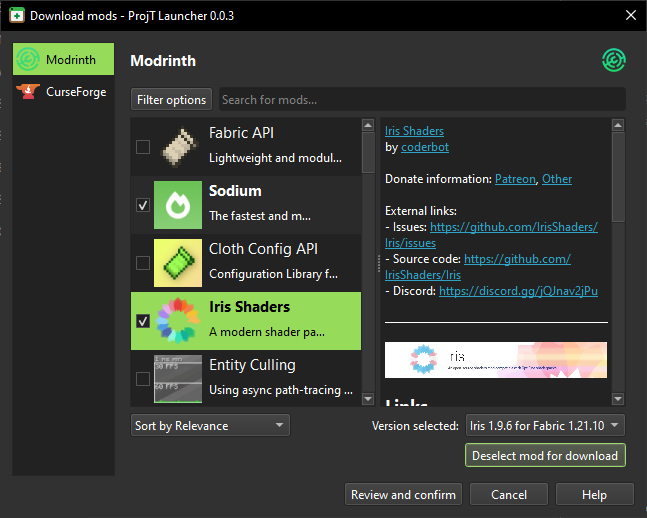Click description pane scrollbar thumb
Screen dimensions: 647x518
(x=618, y=177)
